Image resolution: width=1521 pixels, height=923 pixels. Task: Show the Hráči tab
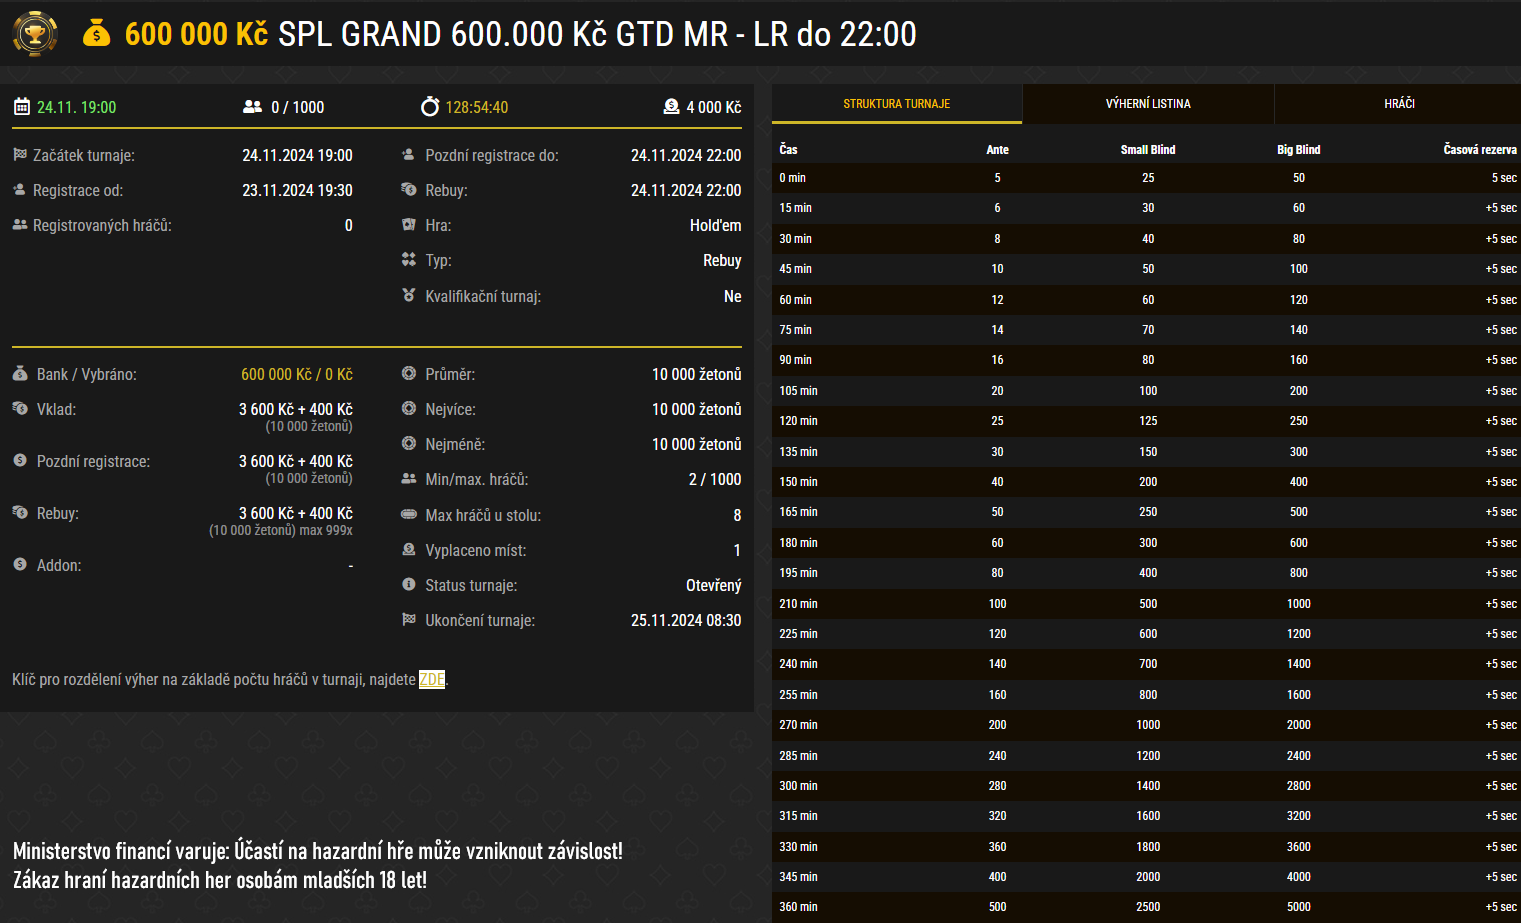point(1399,104)
